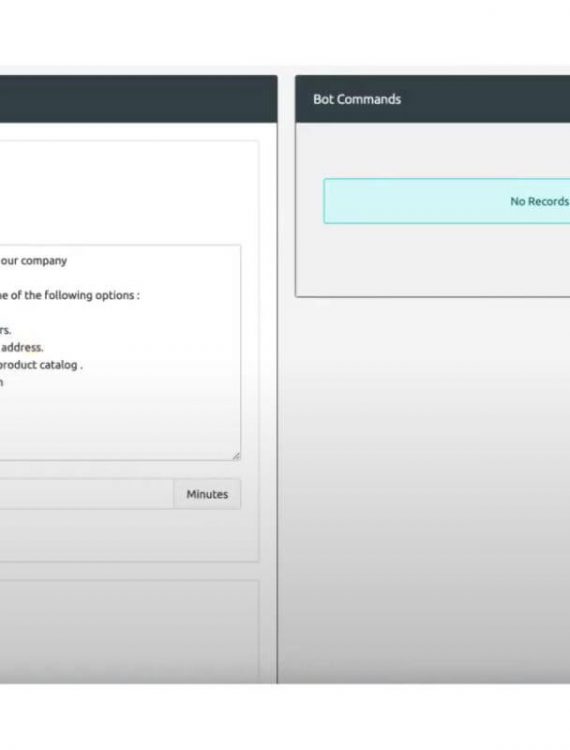The width and height of the screenshot is (570, 750).
Task: Click the blank area above the message textarea
Action: [129, 193]
